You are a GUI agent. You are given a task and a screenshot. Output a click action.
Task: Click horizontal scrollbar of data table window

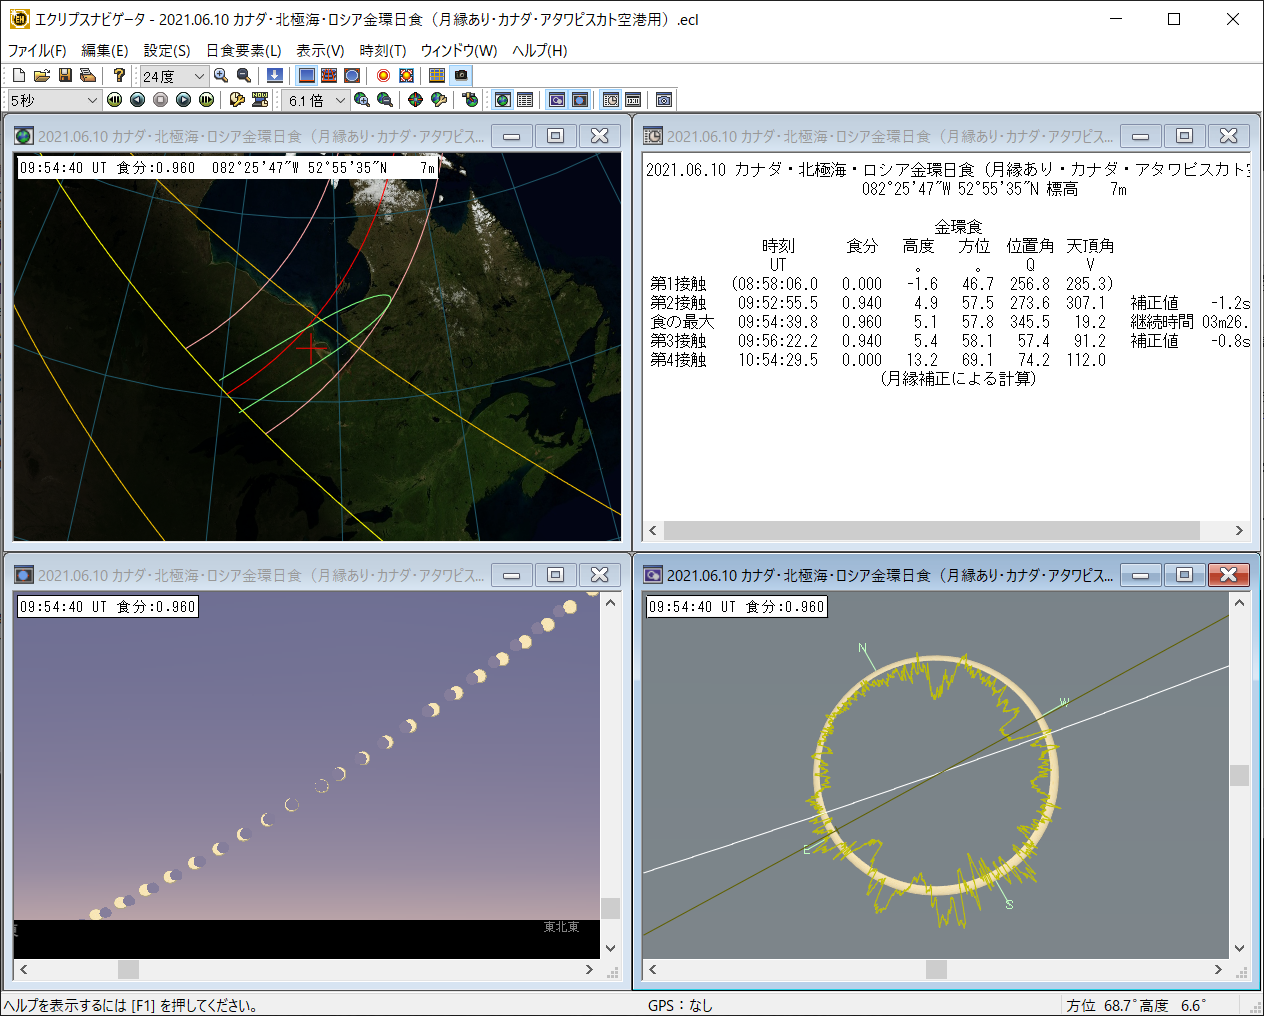coord(930,530)
